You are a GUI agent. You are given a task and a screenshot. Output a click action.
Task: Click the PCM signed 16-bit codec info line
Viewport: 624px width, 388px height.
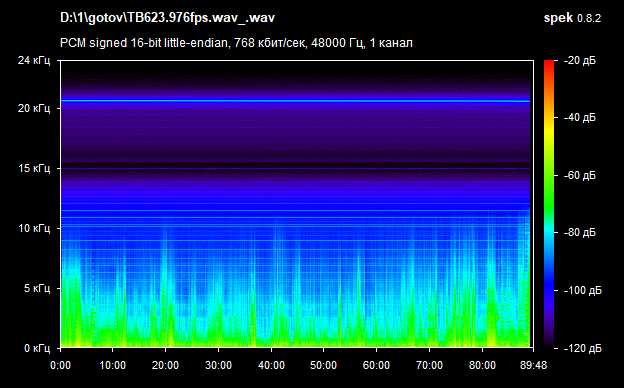click(236, 43)
